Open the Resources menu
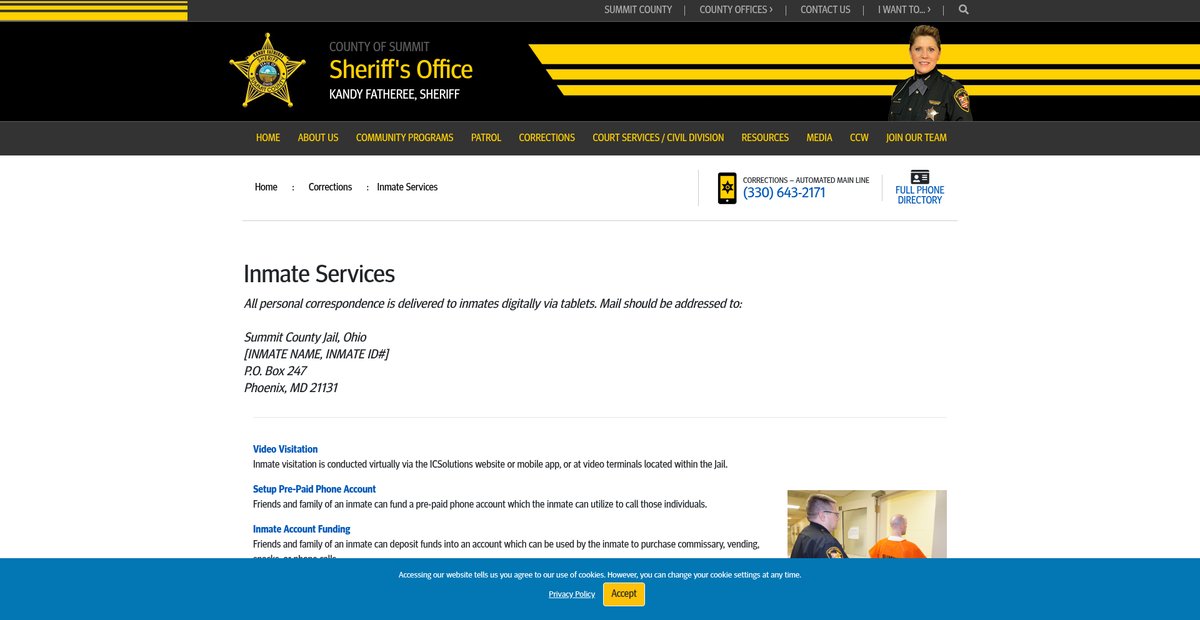Screen dimensions: 1200x620 [765, 138]
